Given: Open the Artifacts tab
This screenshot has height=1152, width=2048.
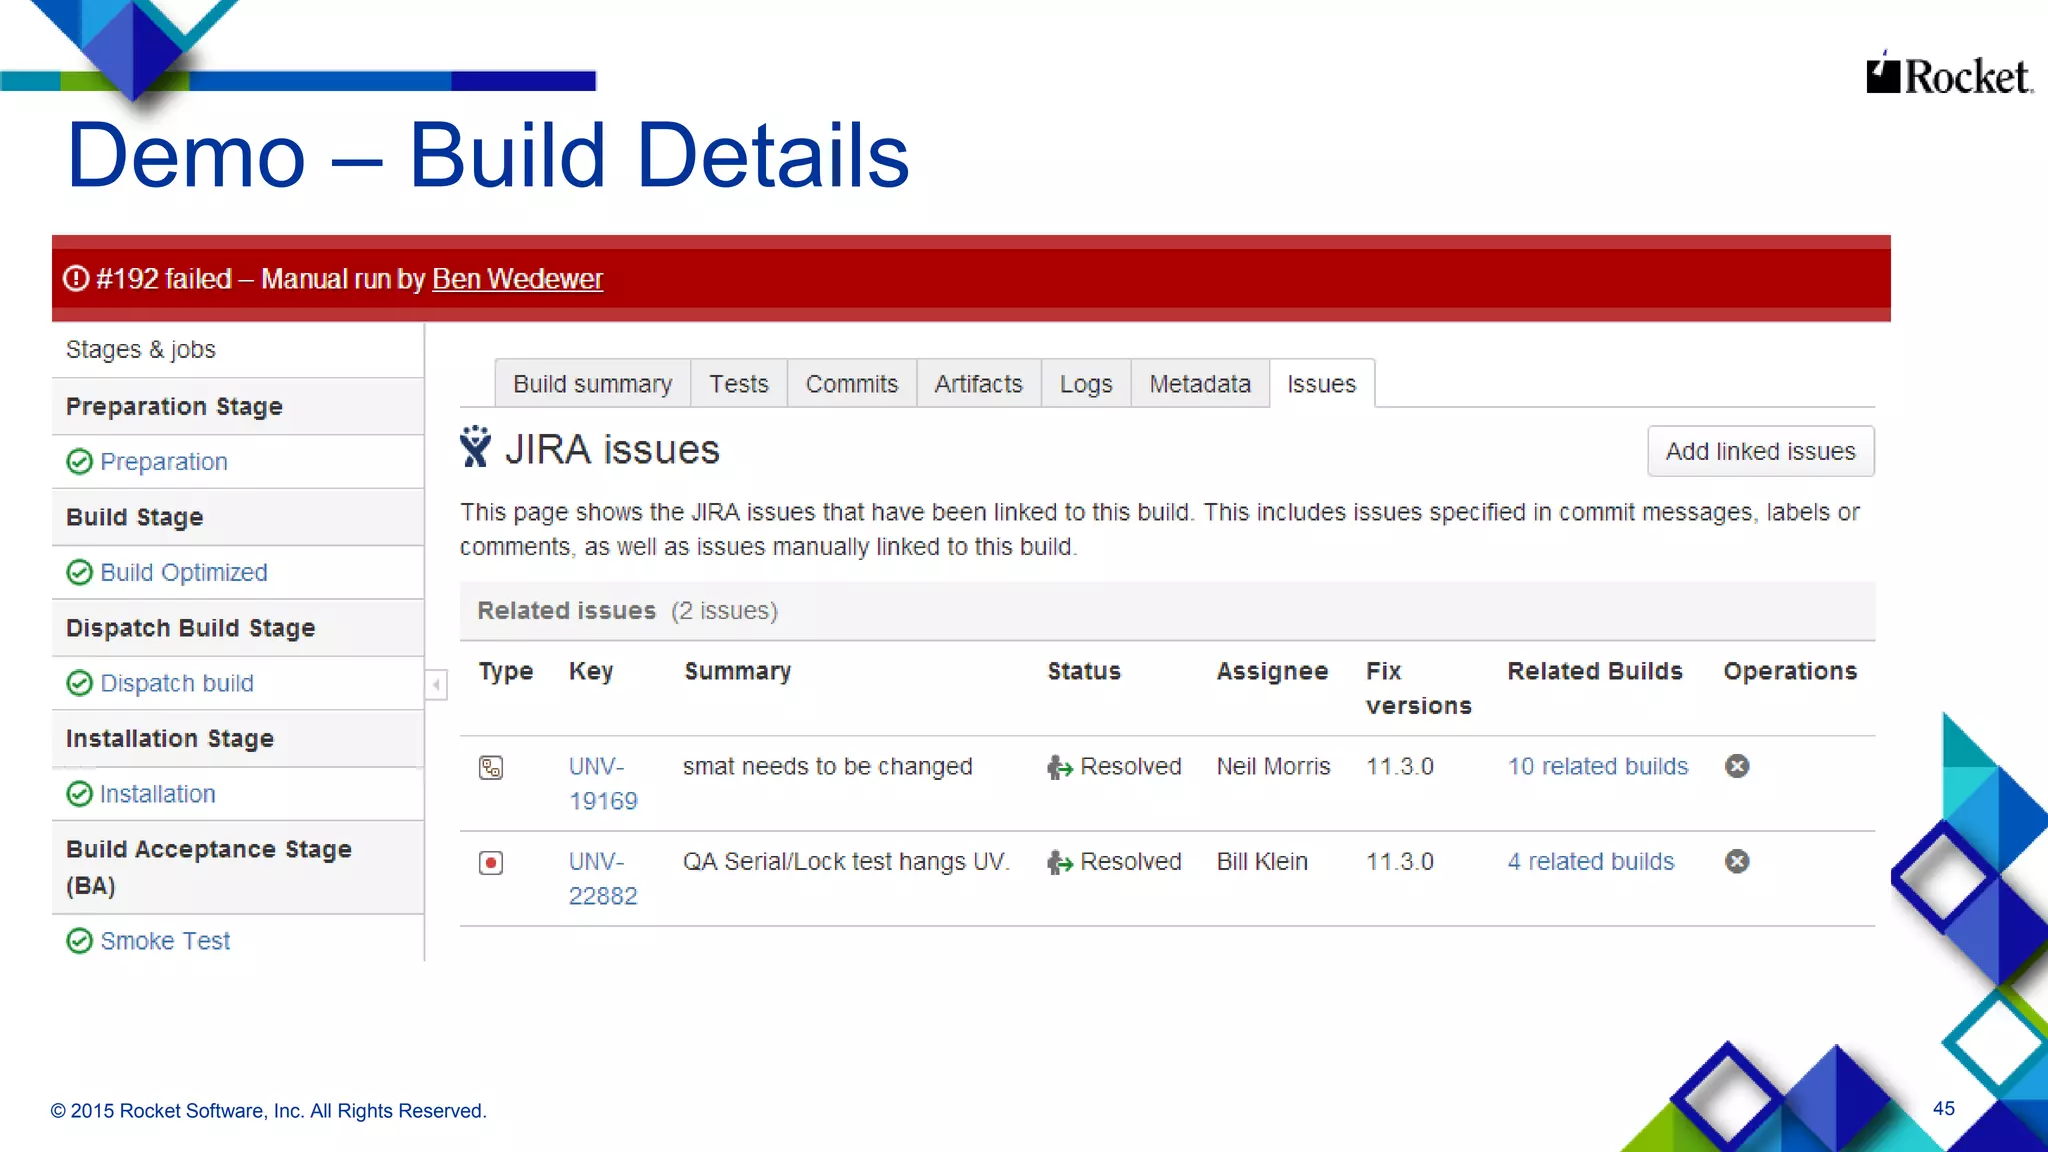Looking at the screenshot, I should click(x=978, y=384).
